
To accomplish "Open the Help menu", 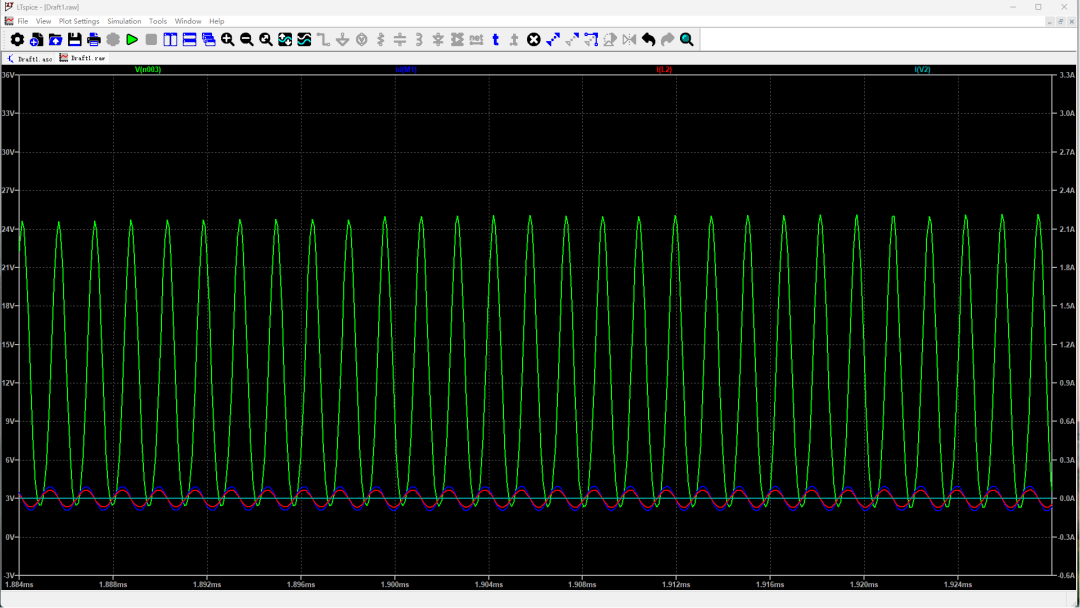I will (217, 21).
